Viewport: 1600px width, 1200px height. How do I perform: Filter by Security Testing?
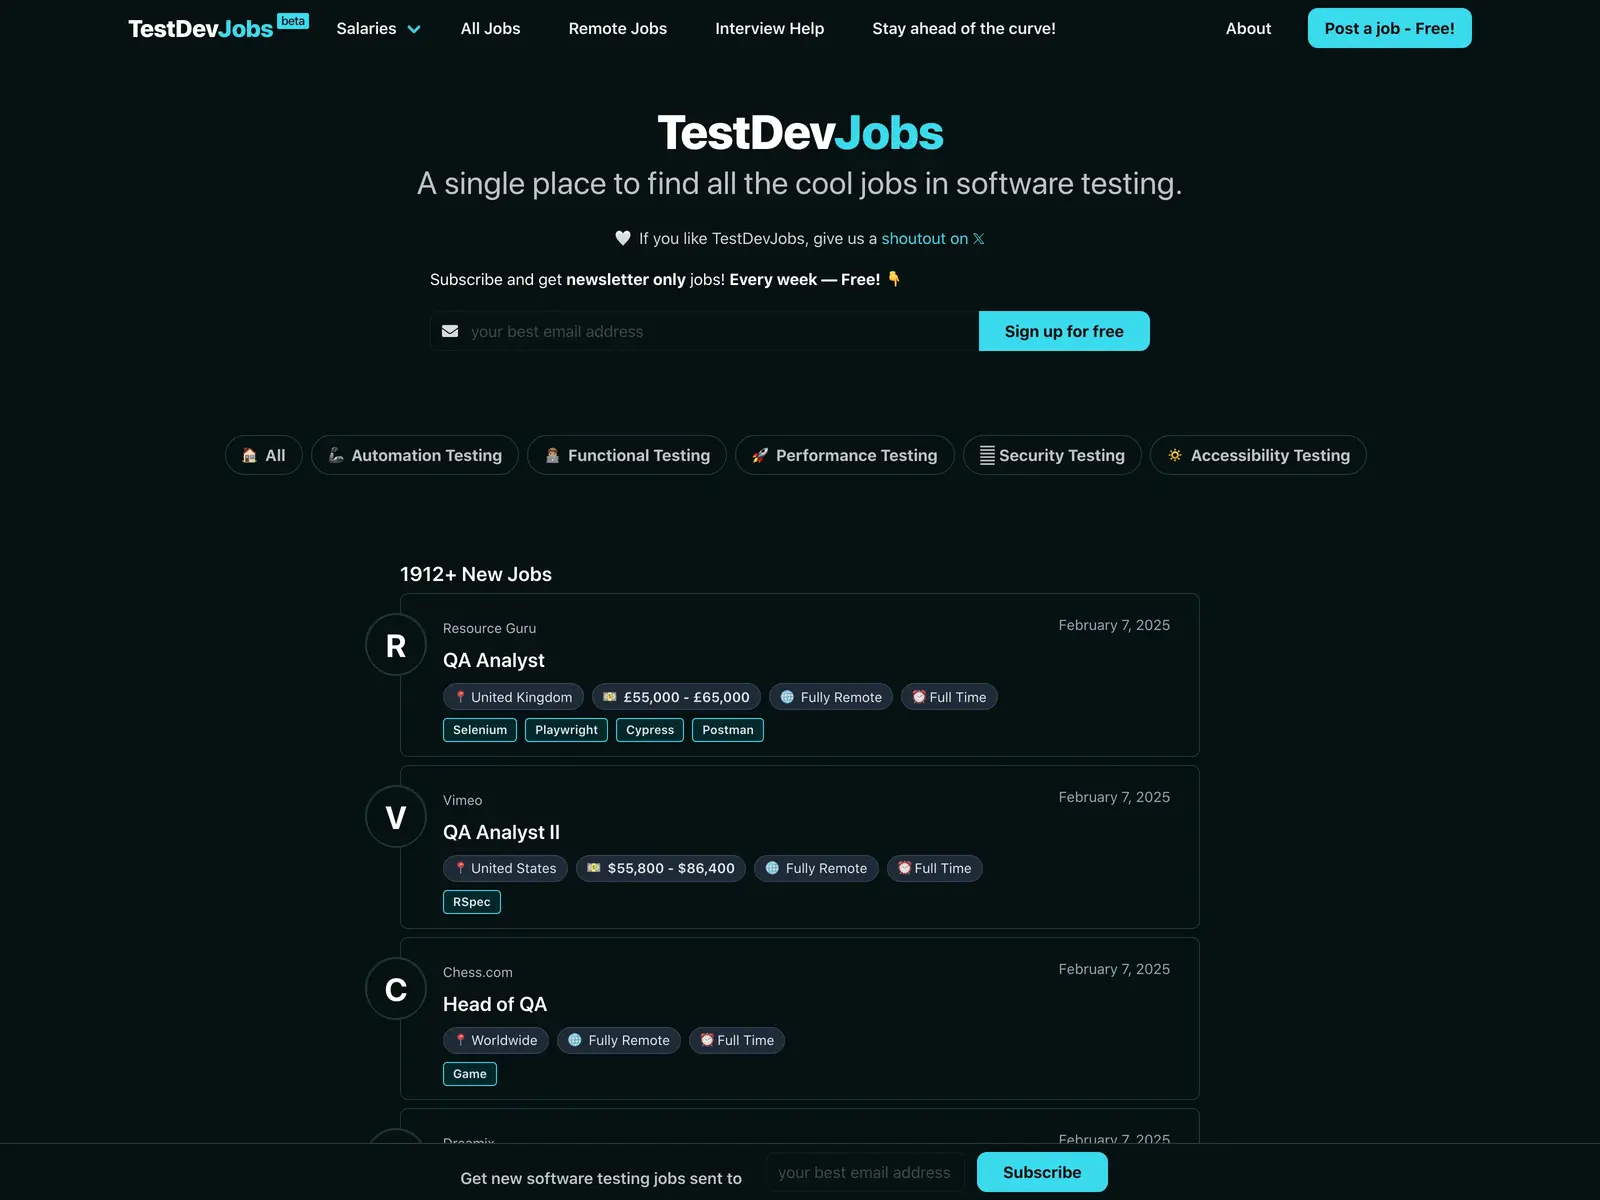[1052, 455]
